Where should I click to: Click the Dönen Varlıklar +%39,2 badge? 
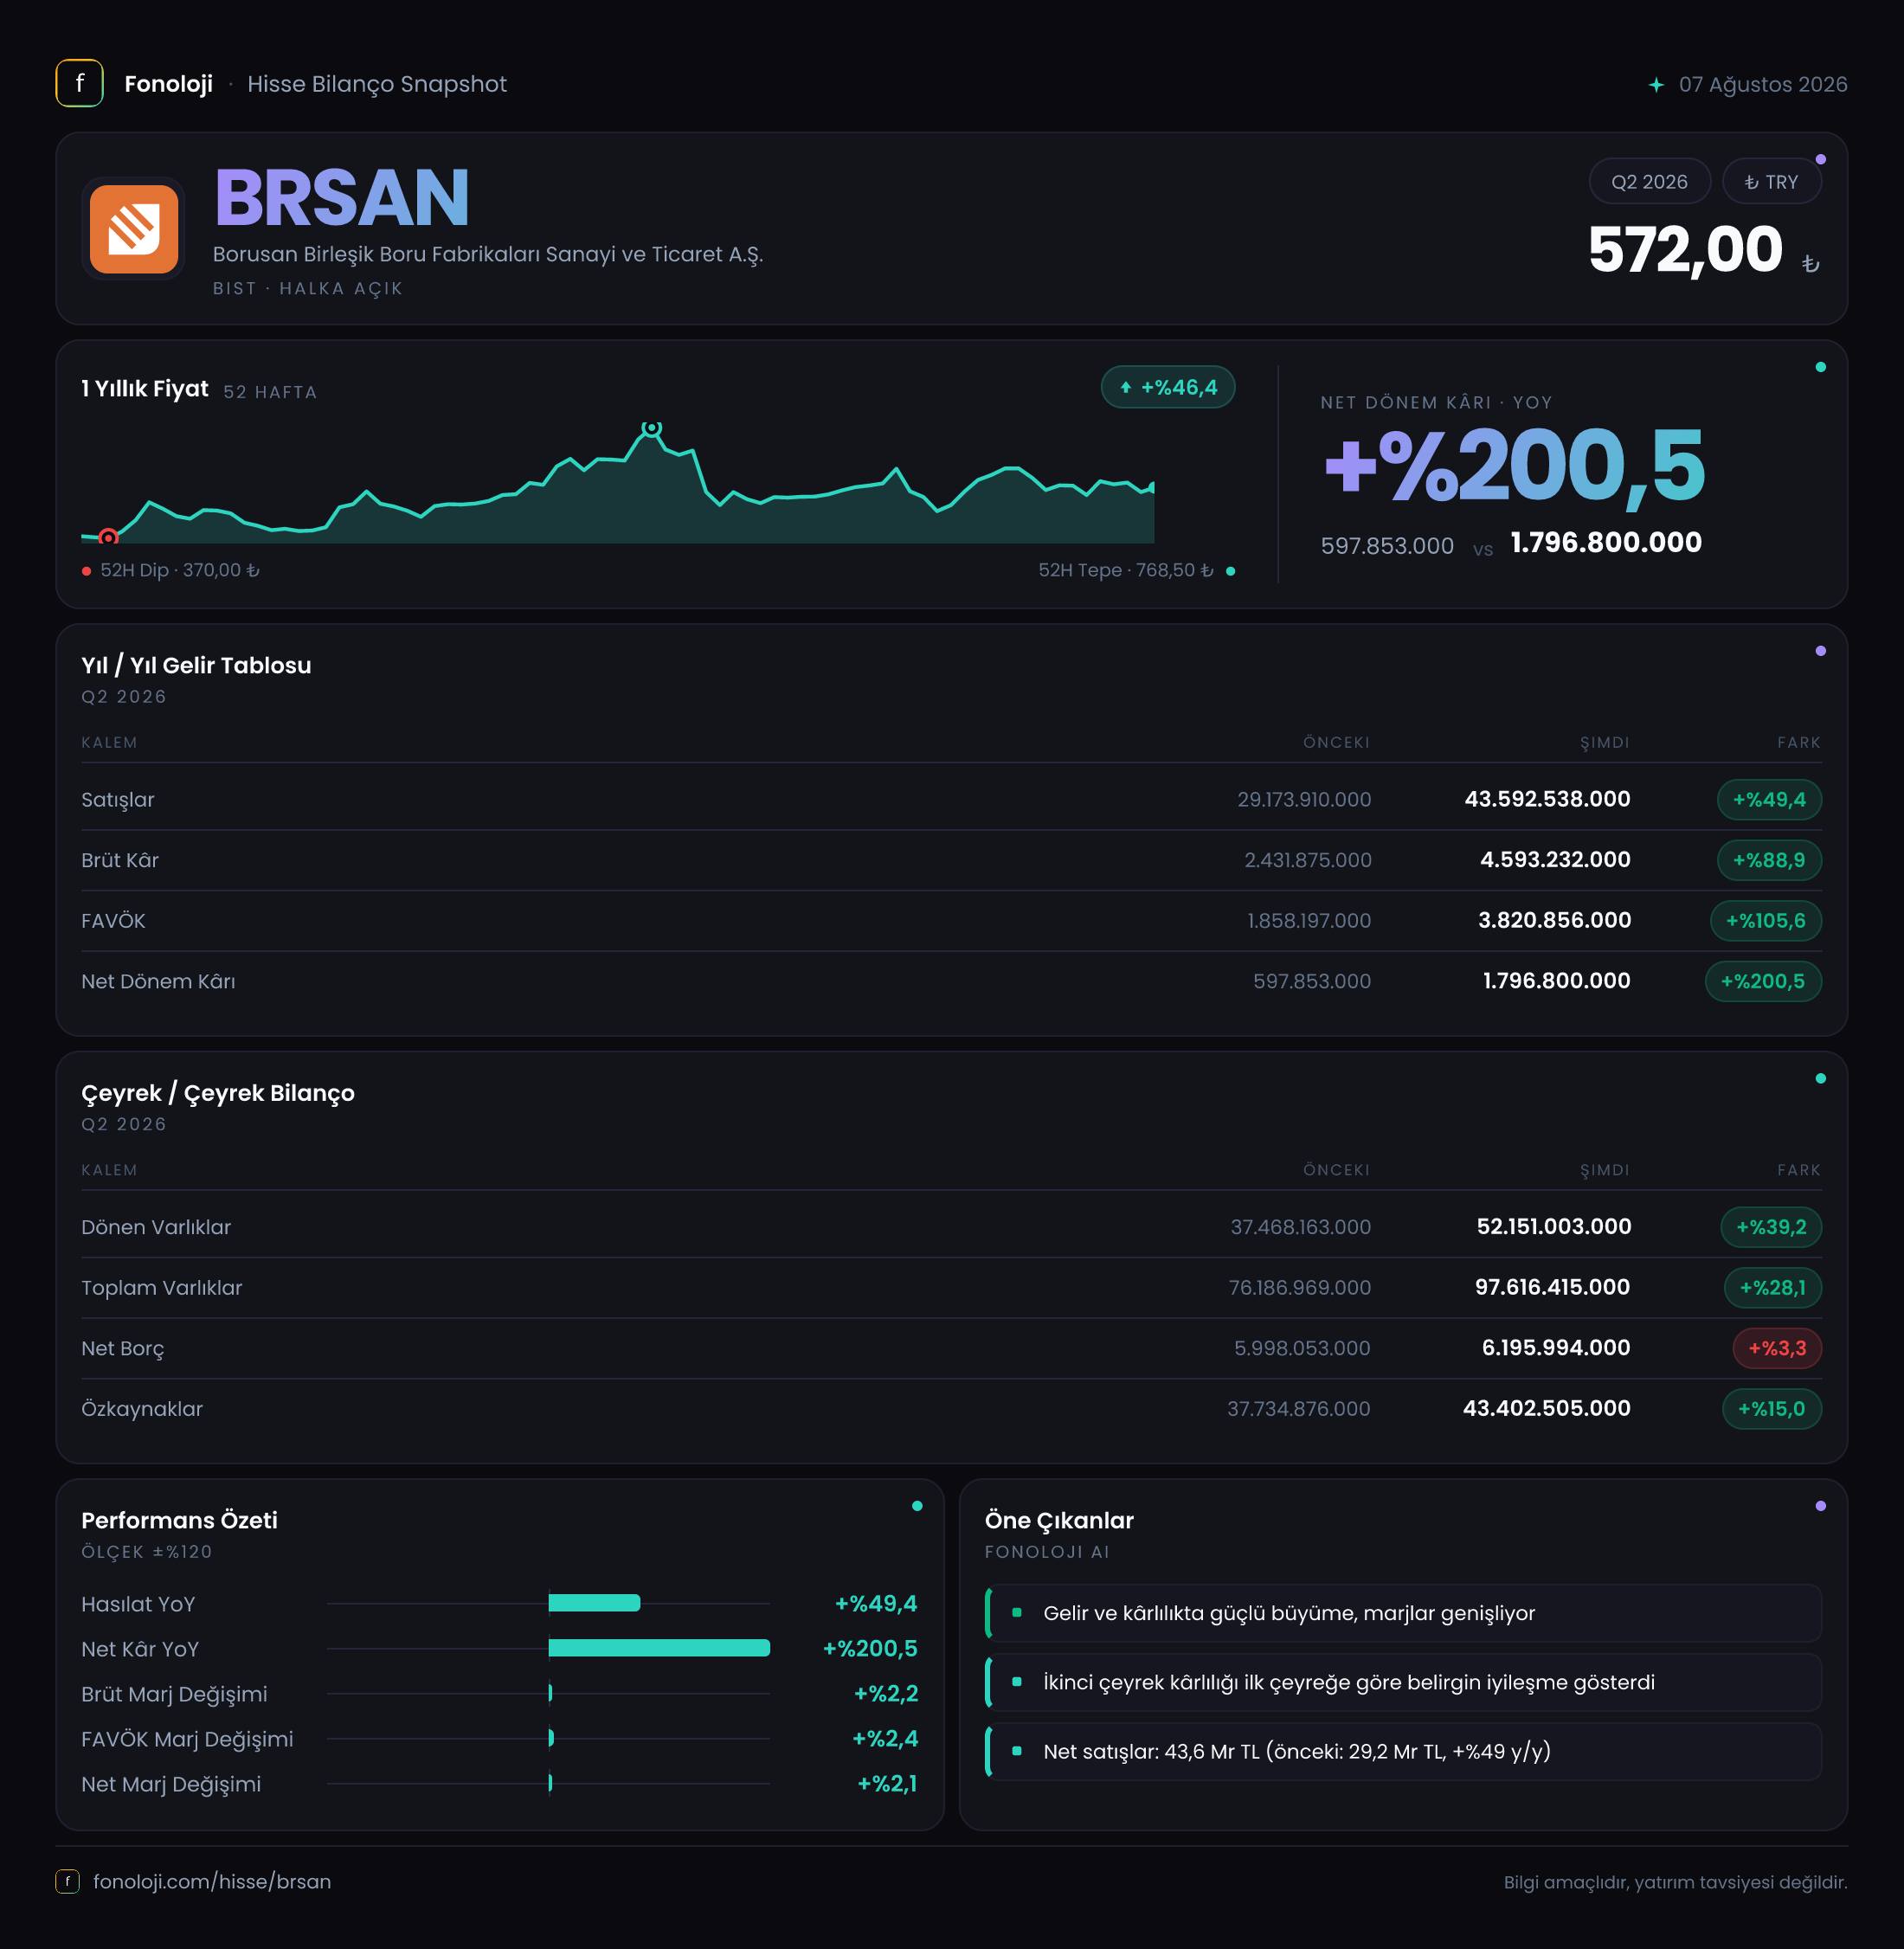(1771, 1227)
